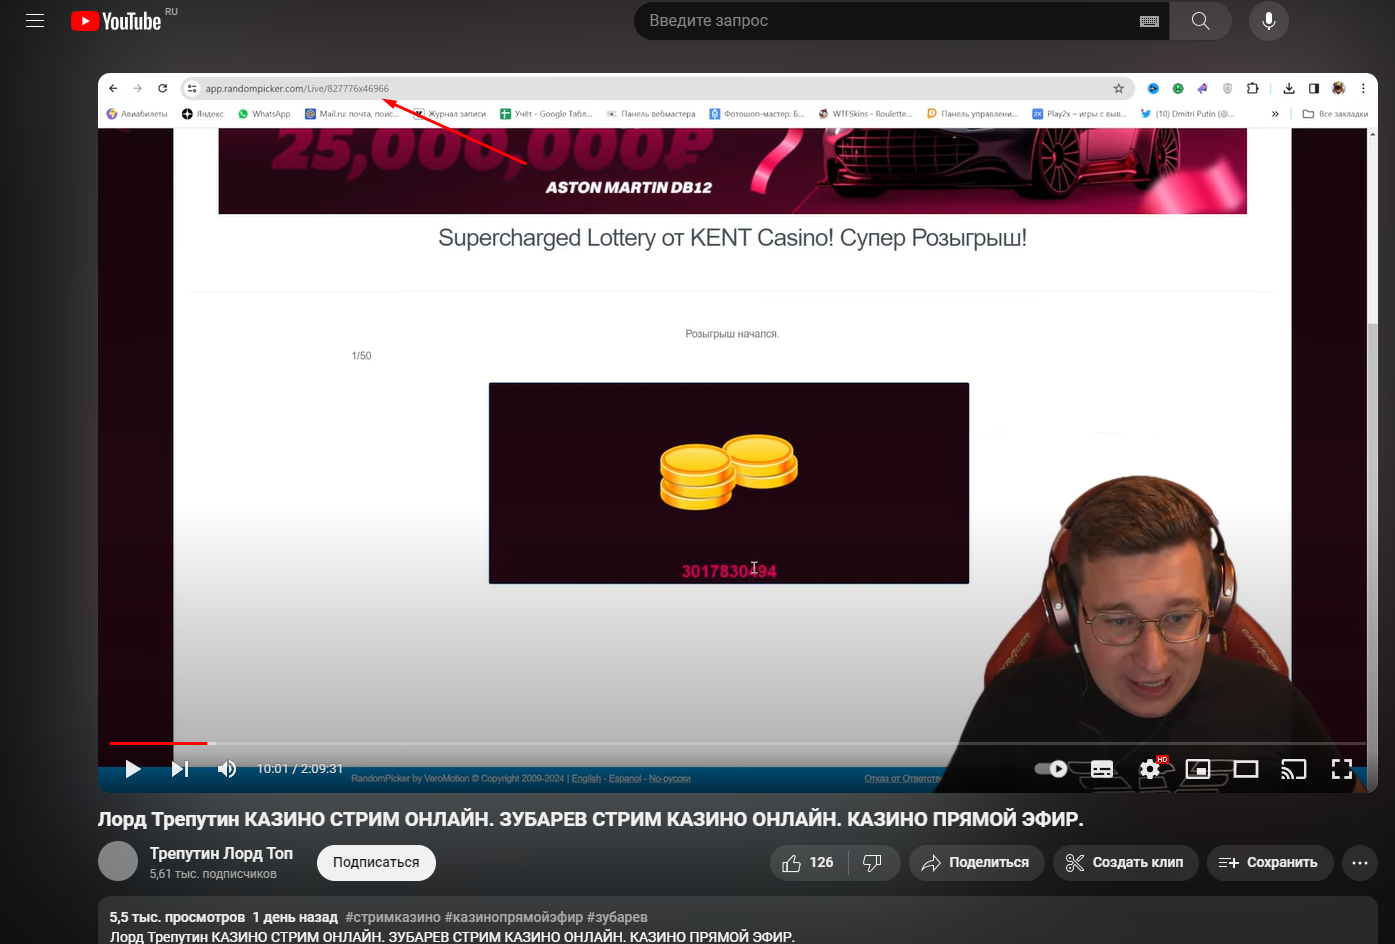Open the channel avatar next to Трепутин Лорд Топ
This screenshot has width=1395, height=944.
tap(118, 861)
